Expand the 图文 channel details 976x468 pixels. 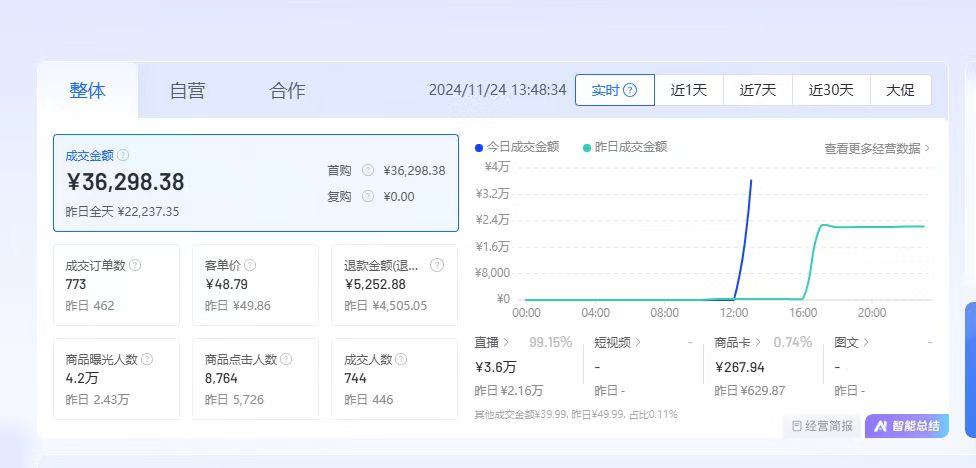(852, 342)
